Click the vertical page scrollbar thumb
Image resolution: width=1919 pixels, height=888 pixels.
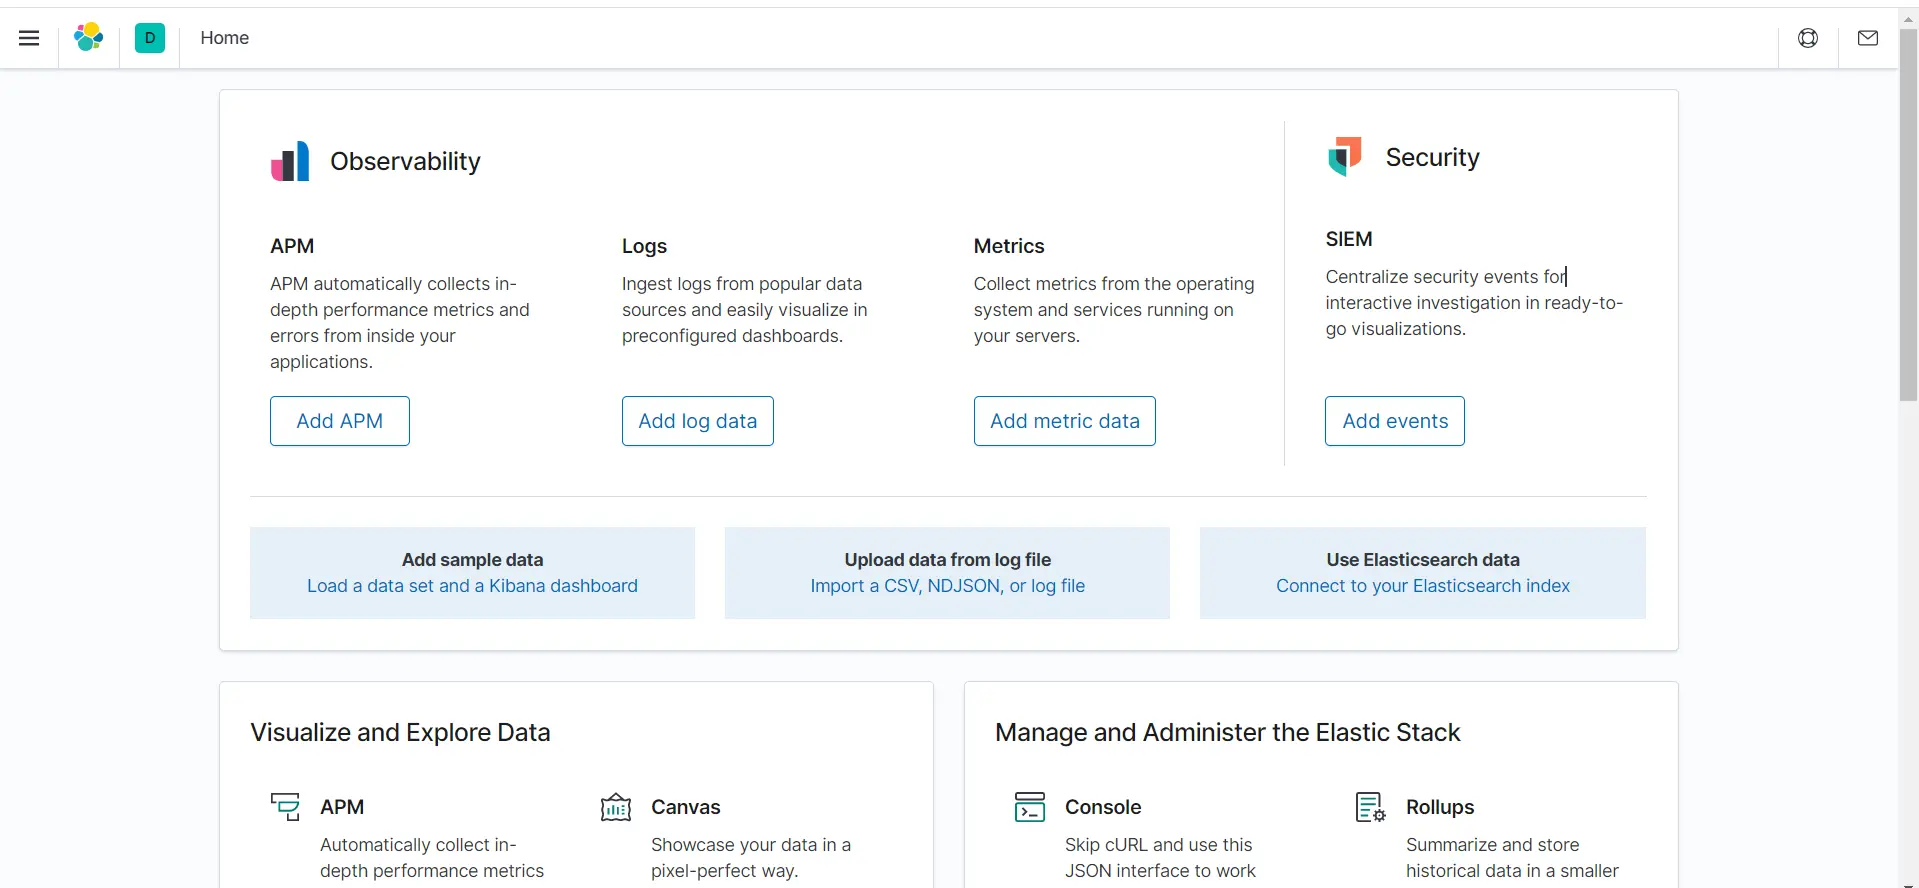point(1909,215)
